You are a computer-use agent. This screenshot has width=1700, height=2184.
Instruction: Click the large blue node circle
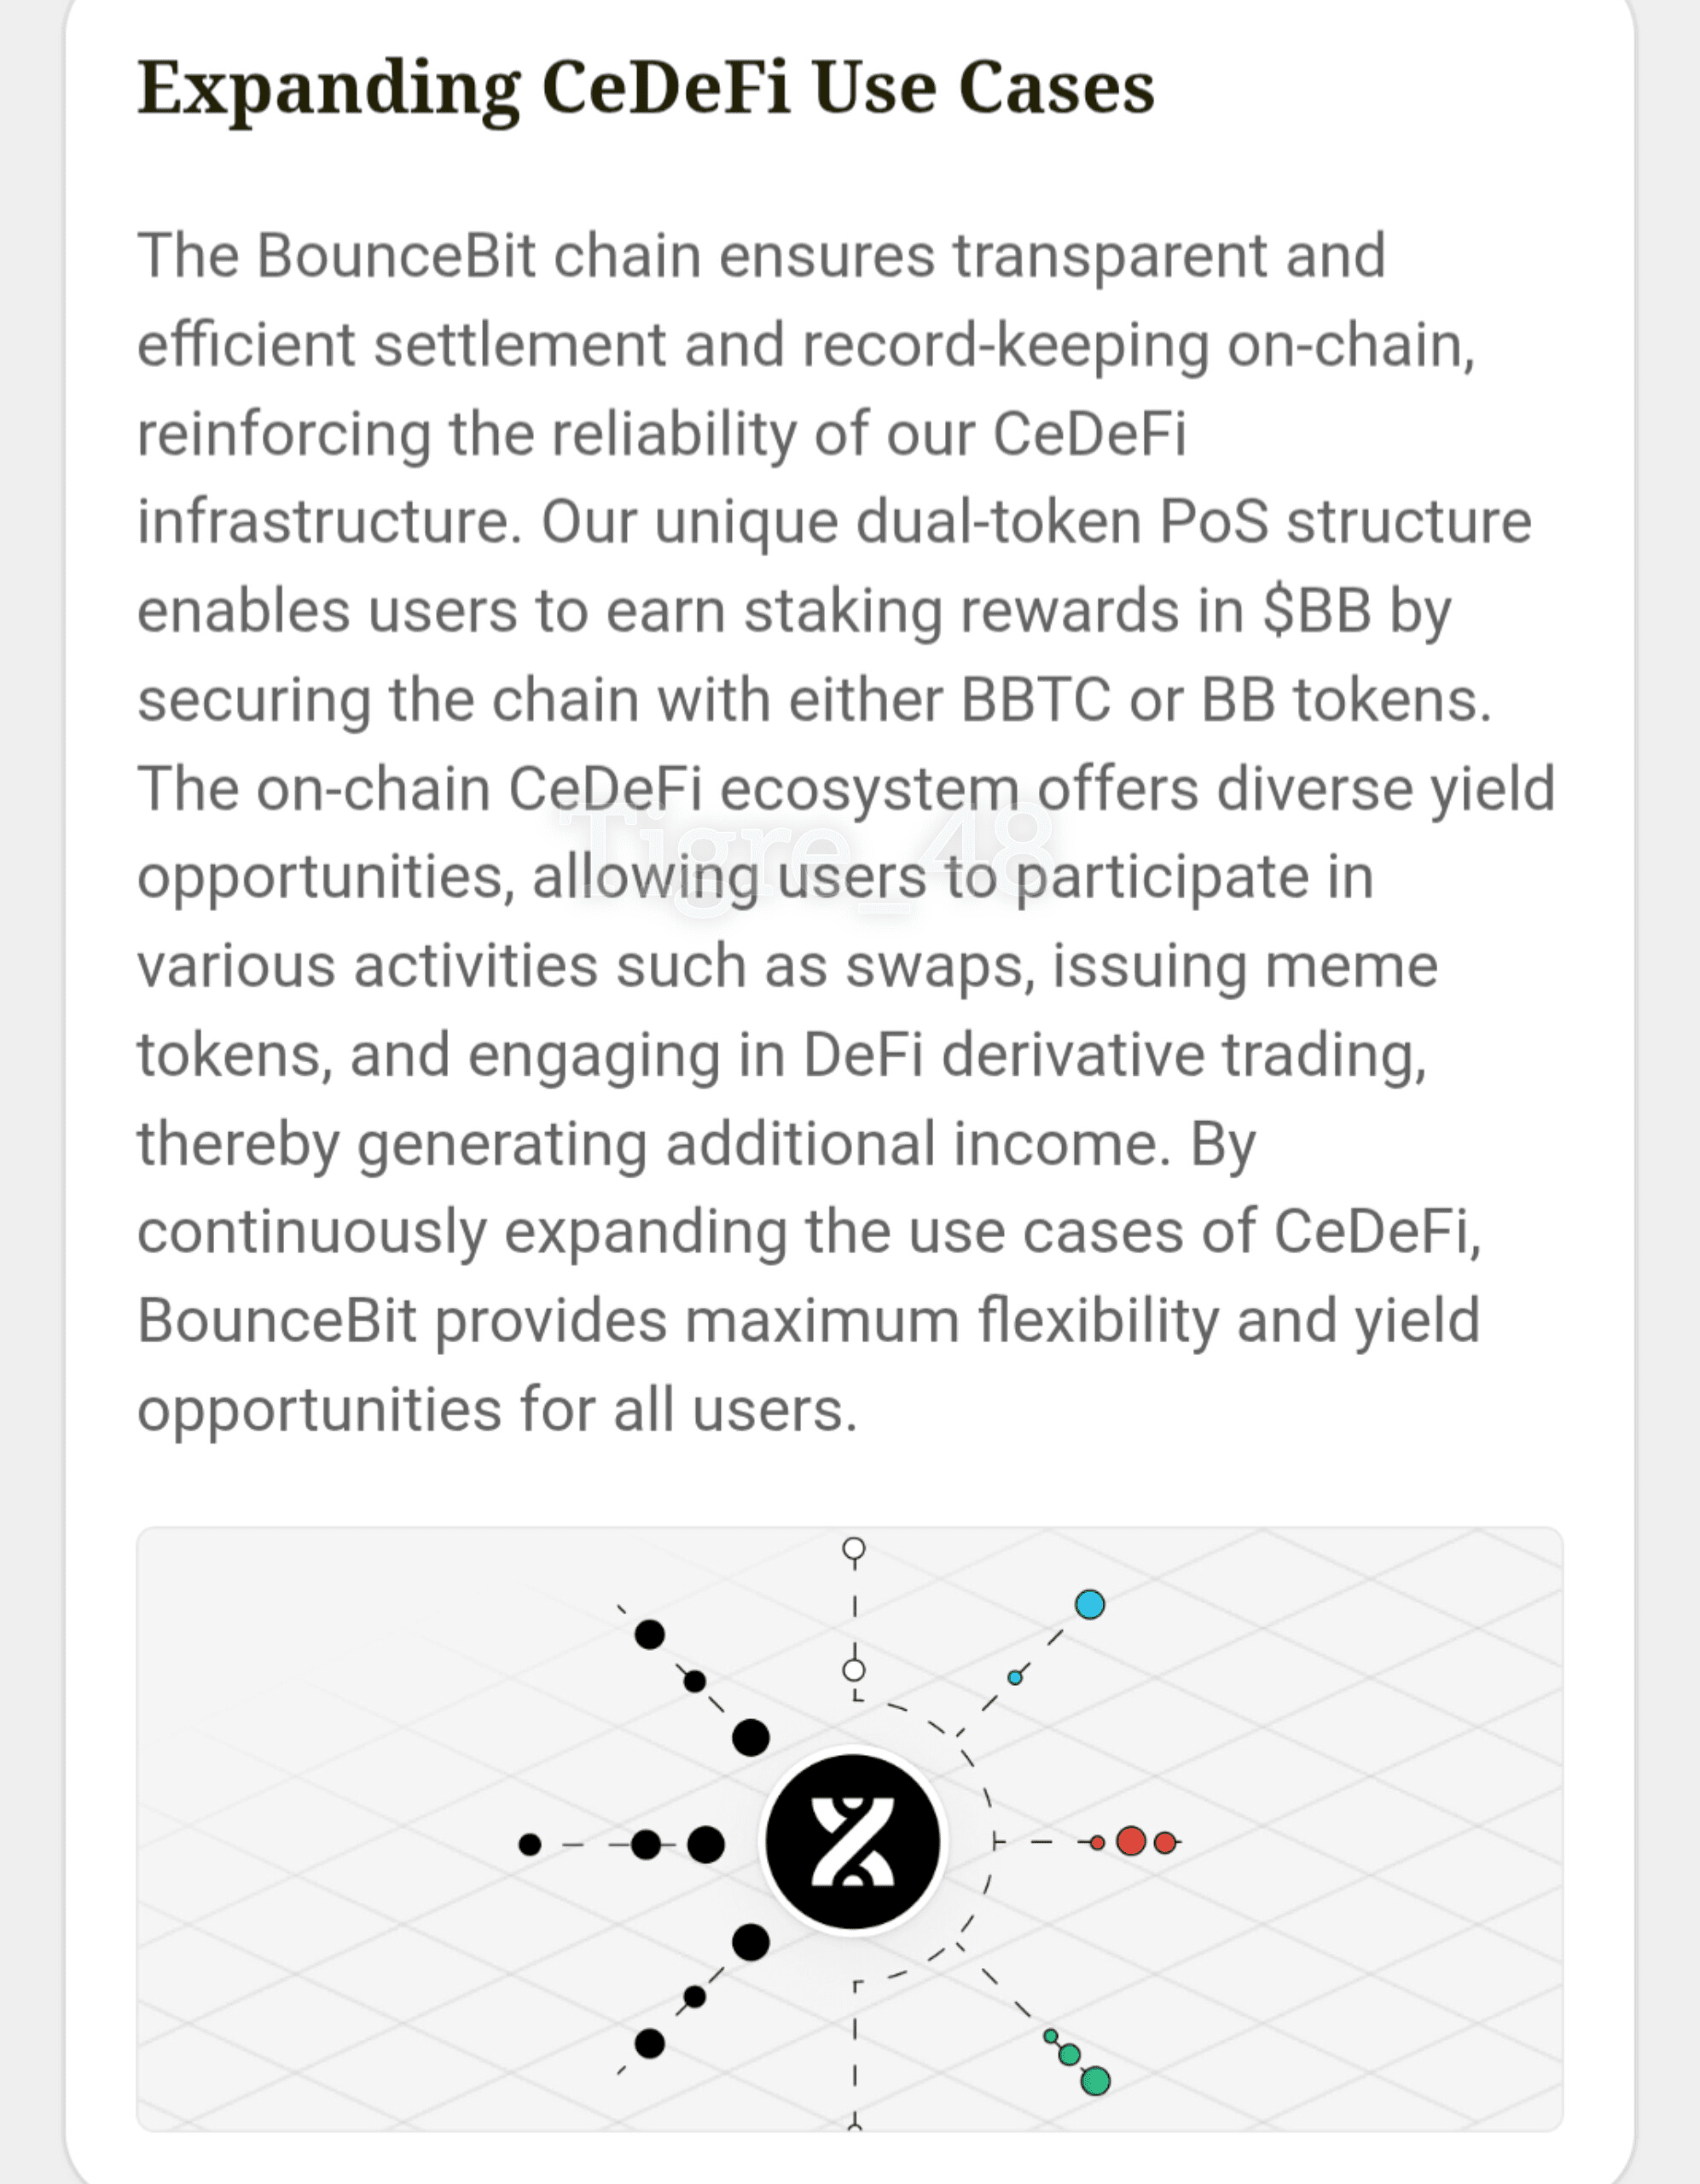1089,1604
